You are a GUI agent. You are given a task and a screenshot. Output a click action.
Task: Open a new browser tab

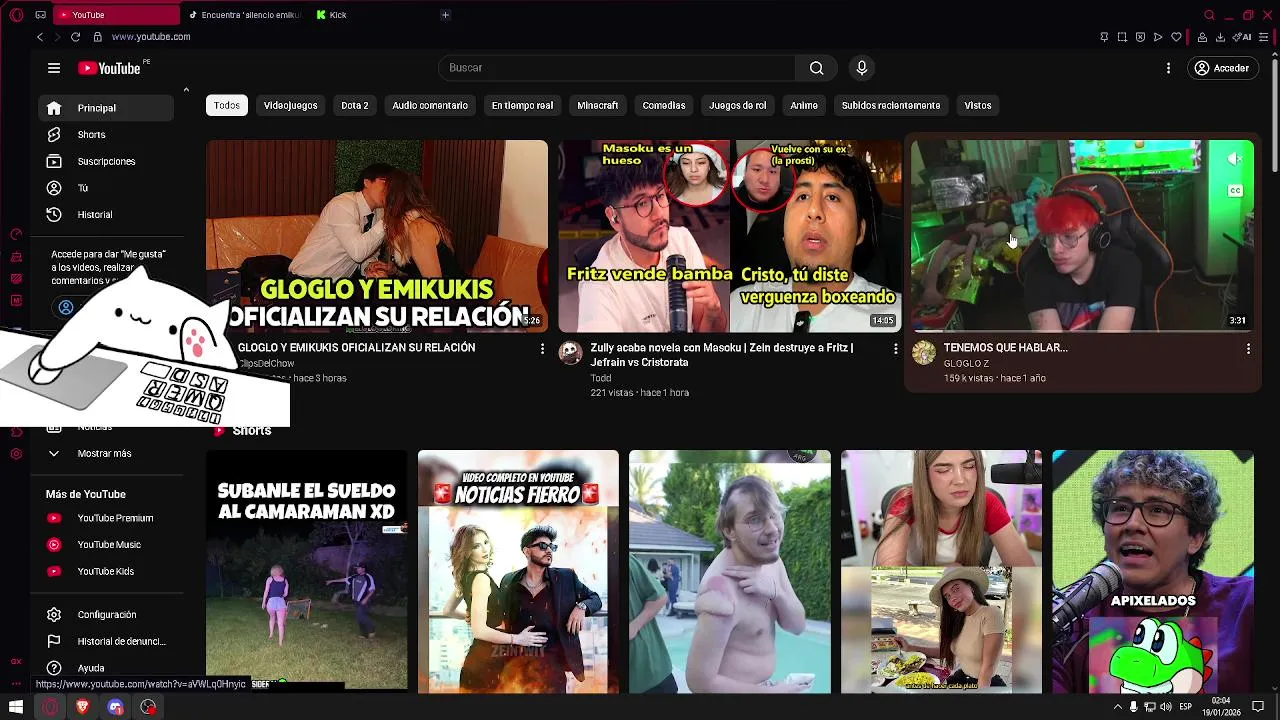coord(445,15)
